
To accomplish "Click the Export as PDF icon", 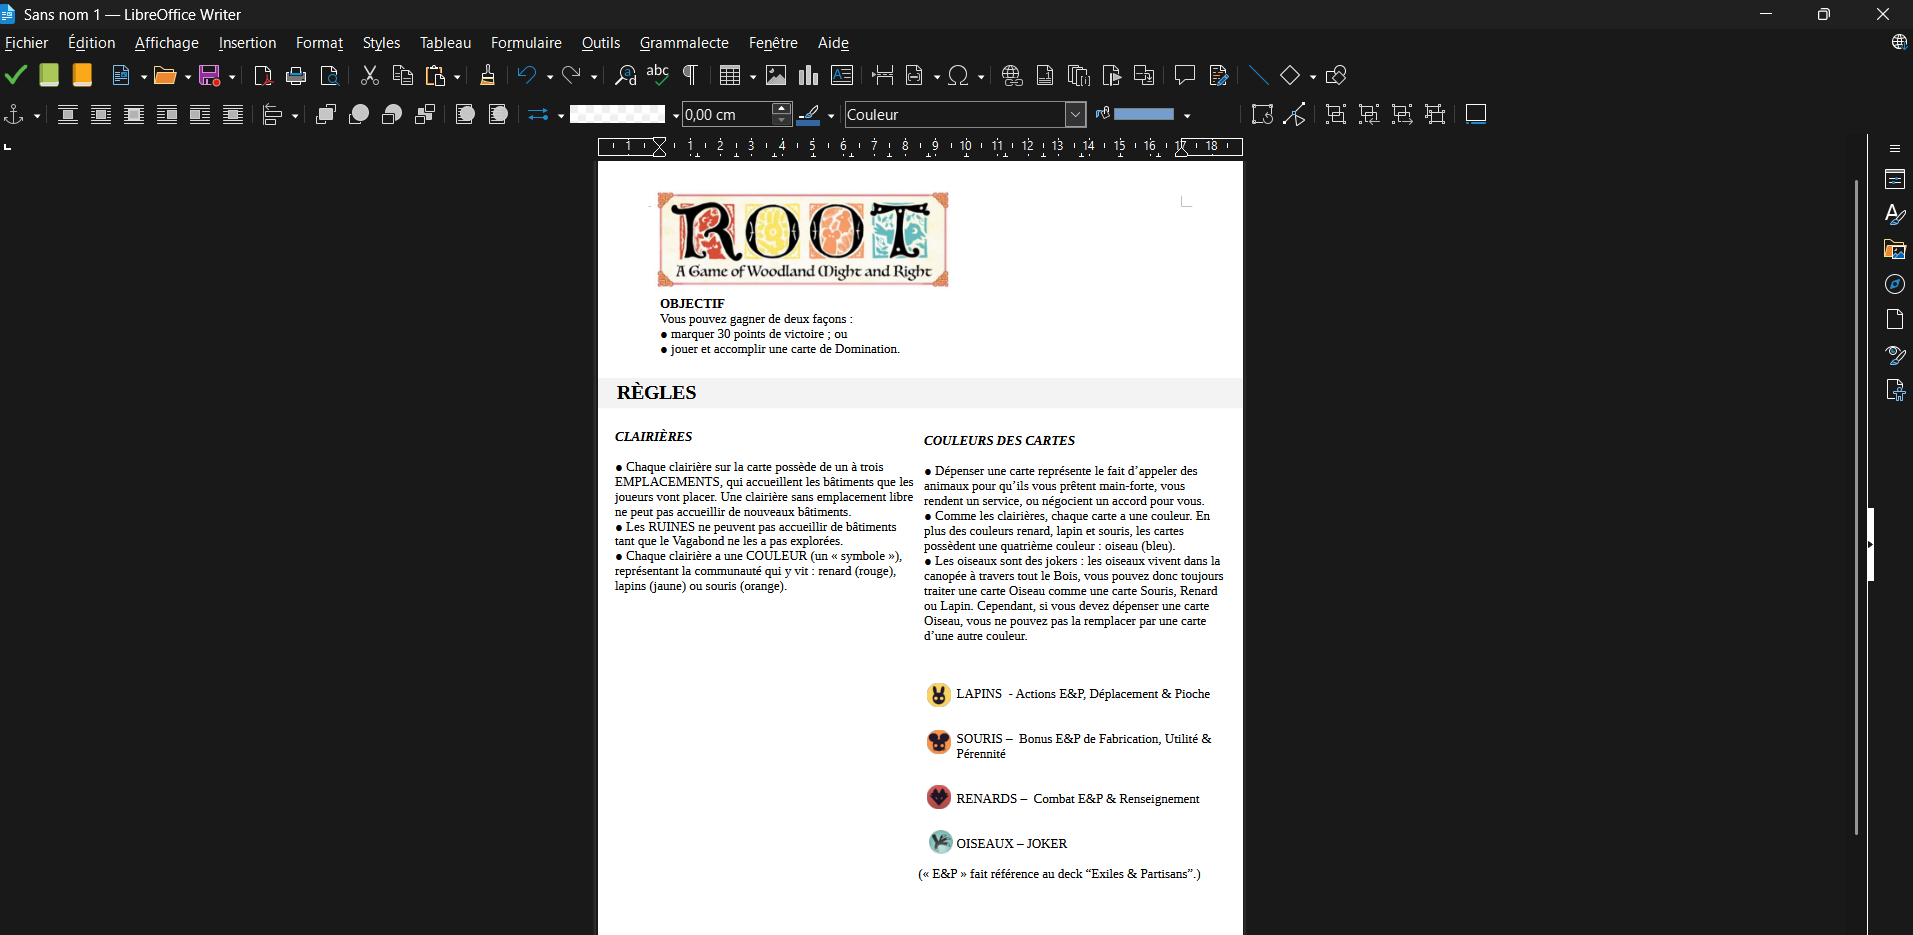I will 263,76.
